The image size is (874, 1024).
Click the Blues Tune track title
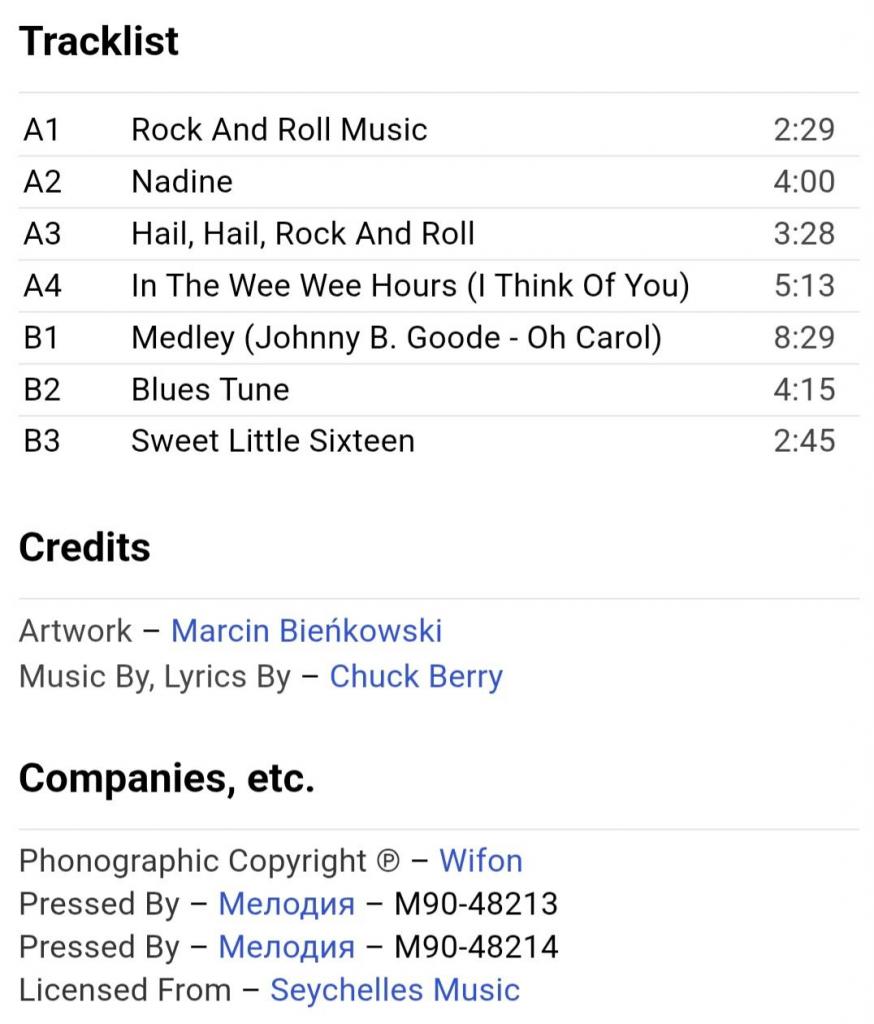coord(210,390)
